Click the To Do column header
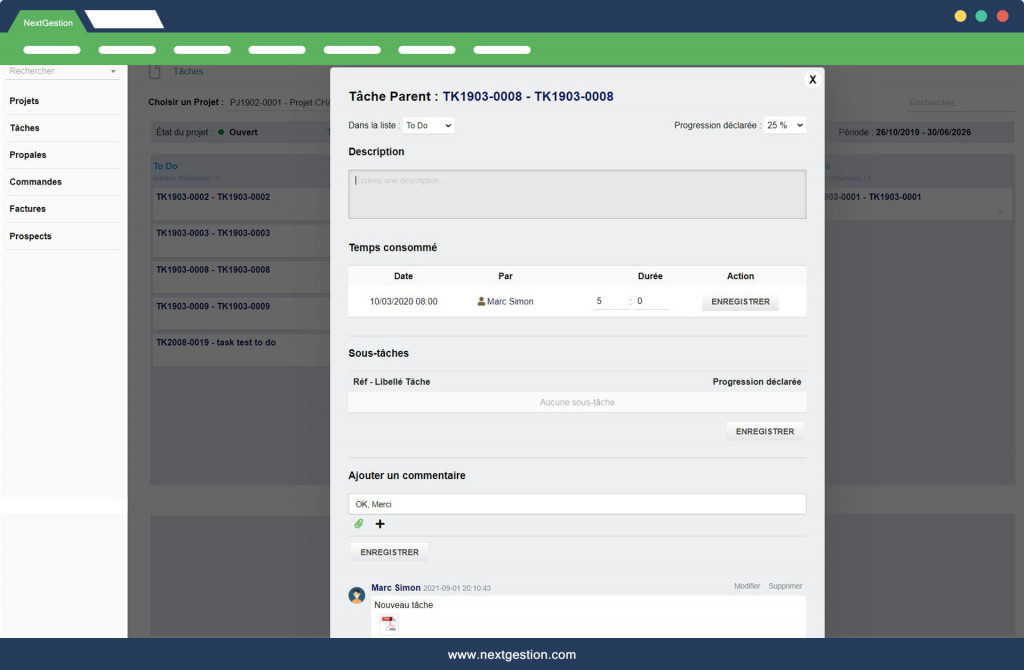 165,167
